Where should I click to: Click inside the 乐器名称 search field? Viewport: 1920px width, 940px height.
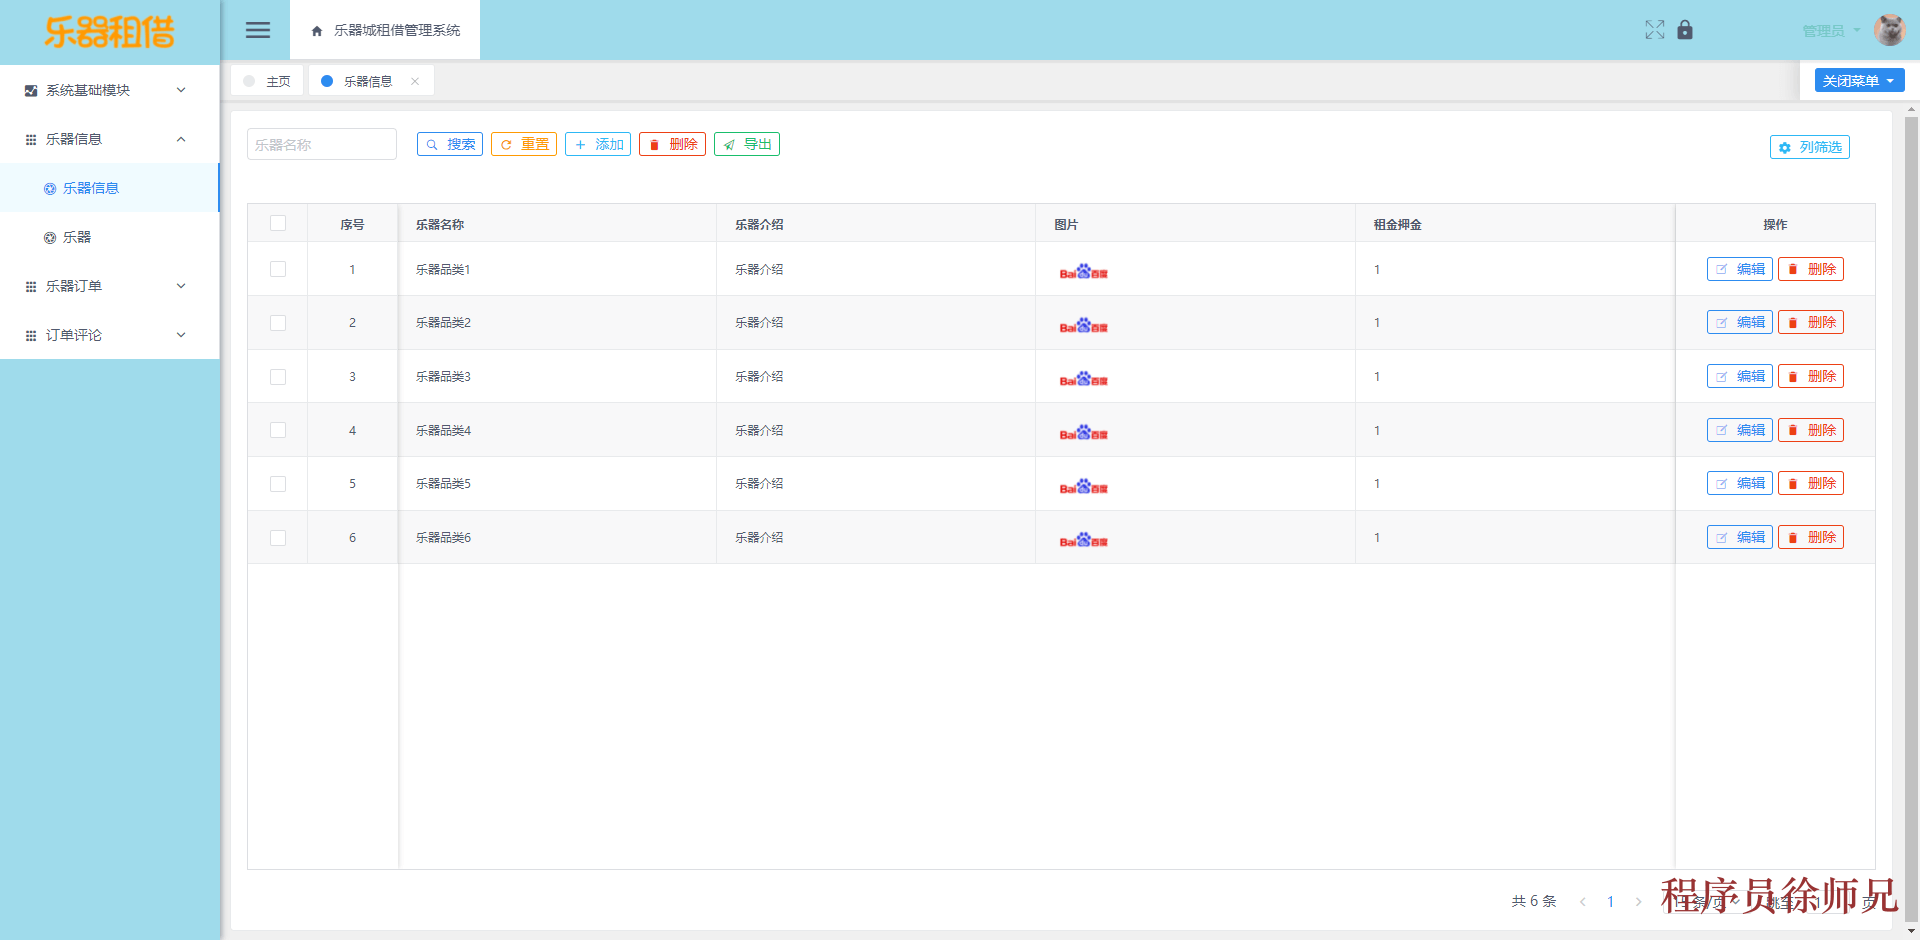(x=321, y=143)
